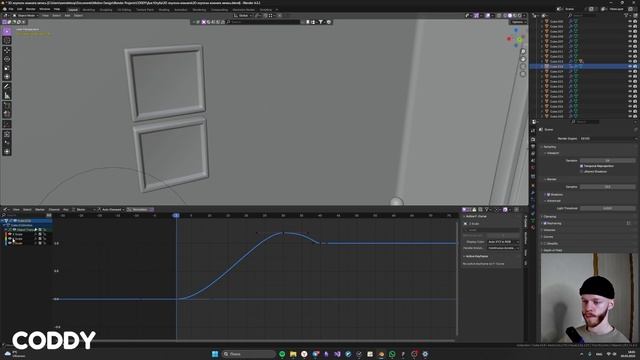Toggle visibility of Z Scale channel
This screenshot has height=360, width=640.
(10, 243)
